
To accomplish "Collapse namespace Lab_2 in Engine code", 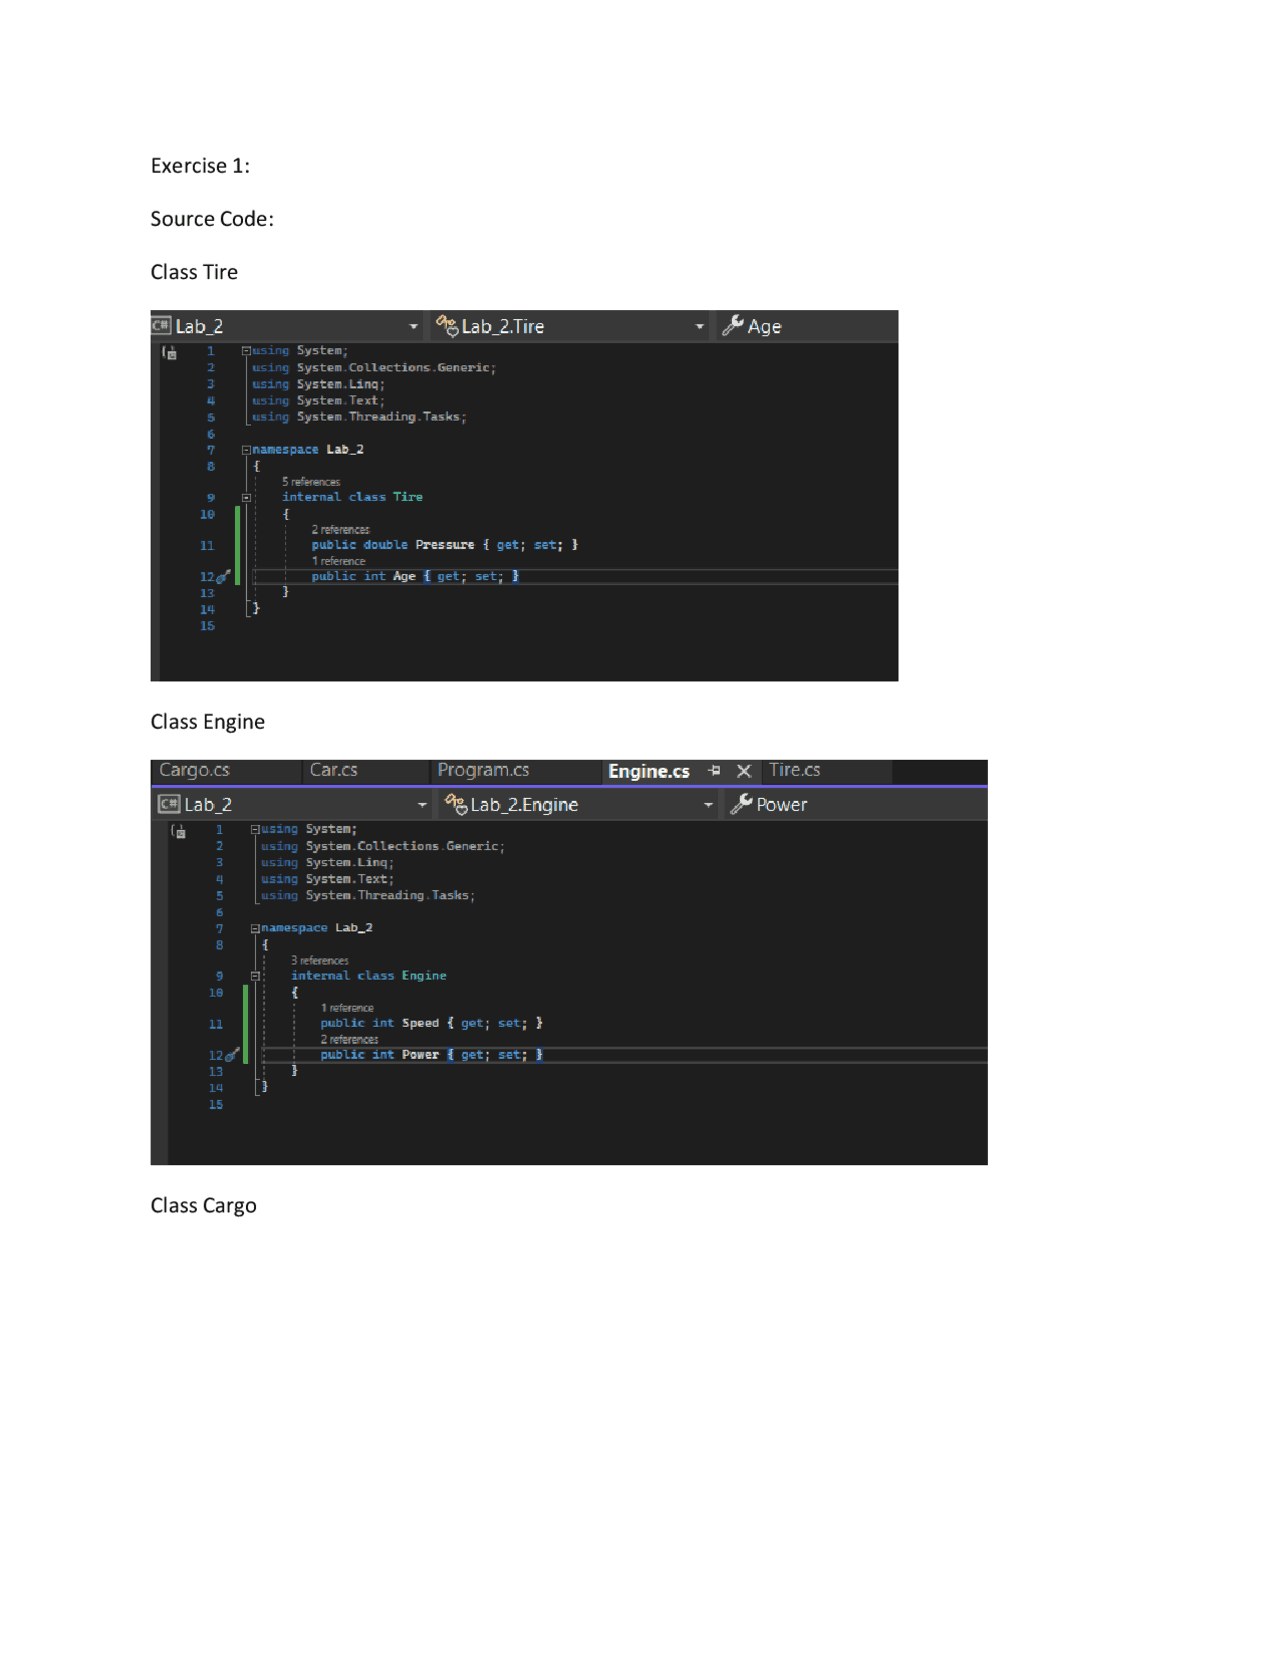I will click(x=255, y=928).
